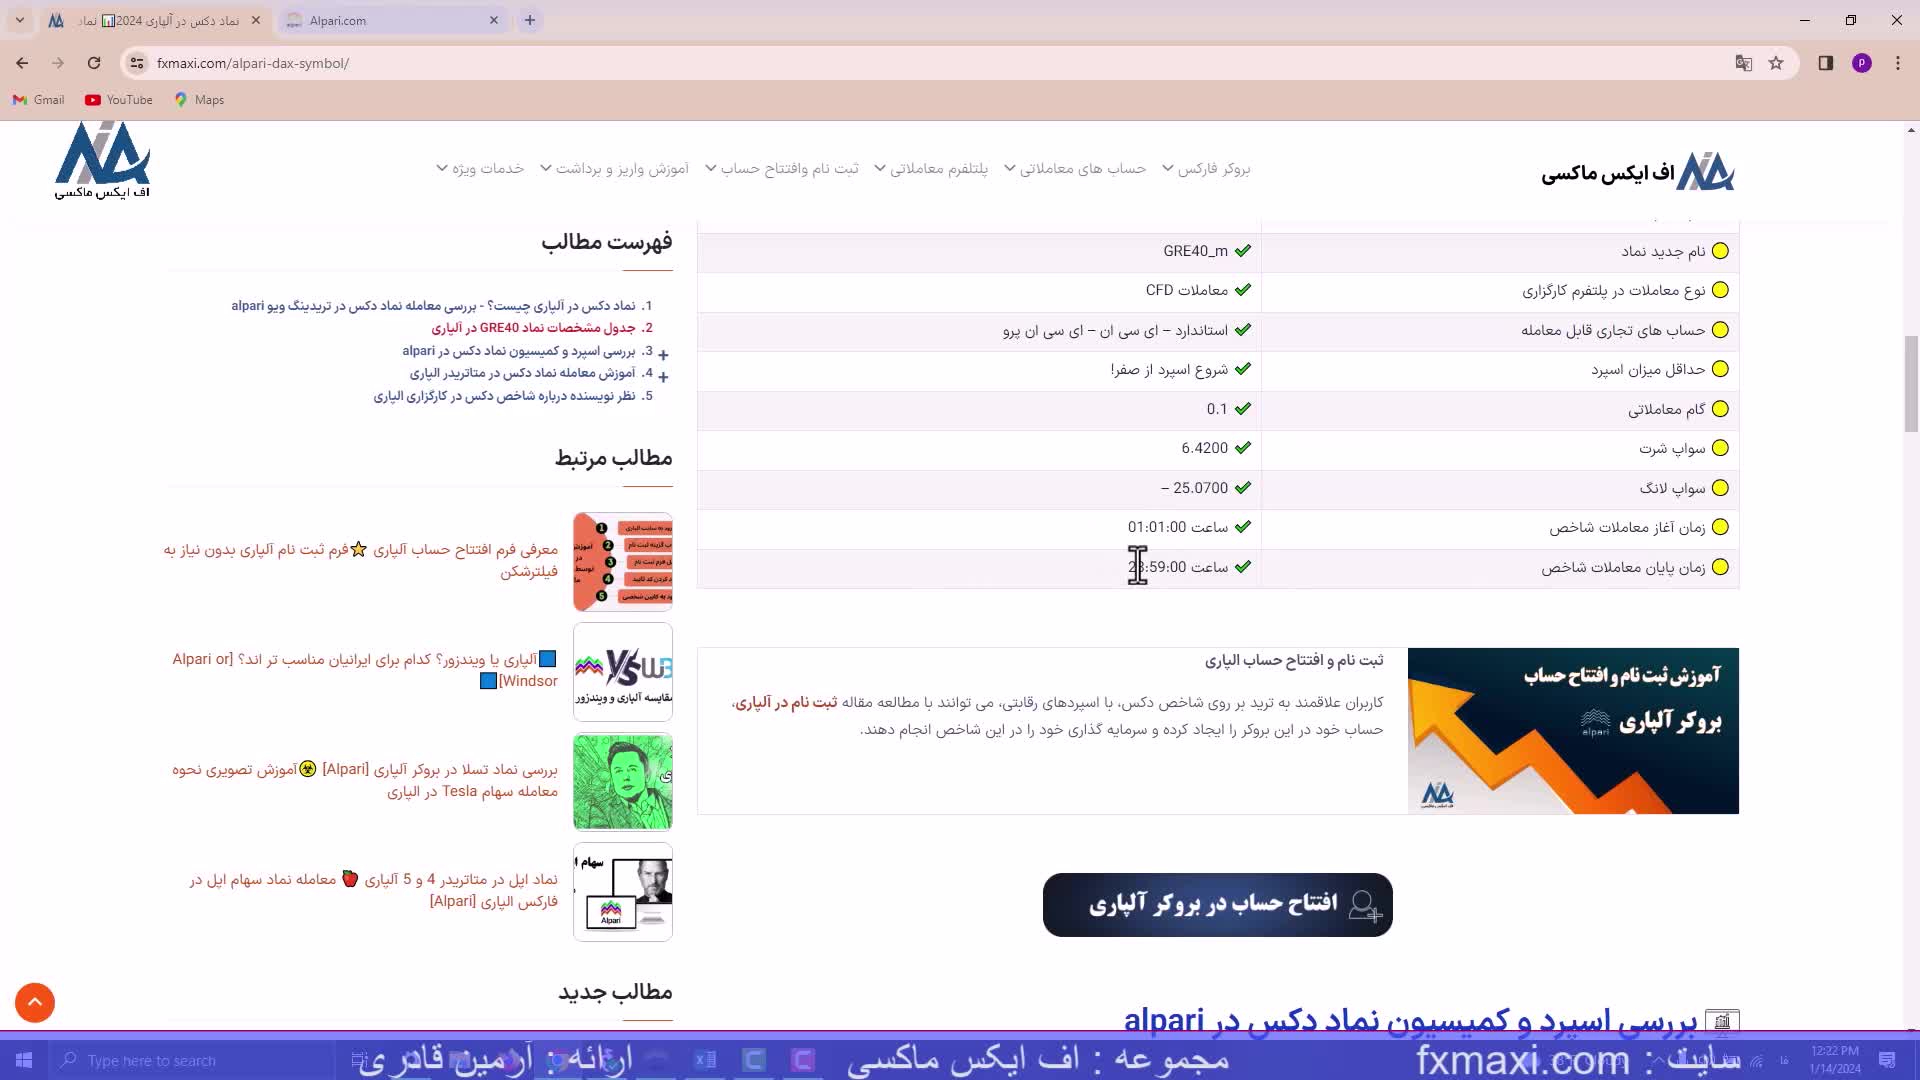The width and height of the screenshot is (1920, 1080).
Task: Click the page vertical scrollbar thumb
Action: tap(1911, 385)
